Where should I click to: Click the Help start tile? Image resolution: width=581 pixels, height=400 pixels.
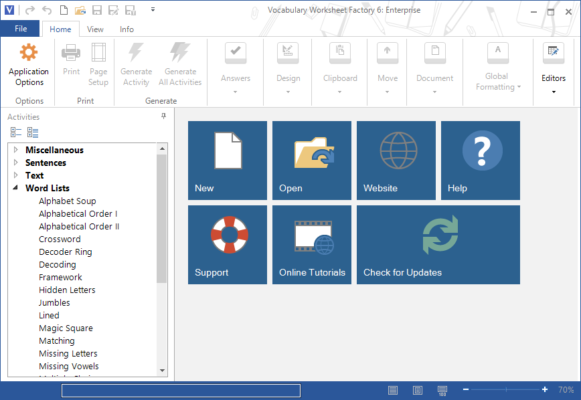click(x=481, y=160)
